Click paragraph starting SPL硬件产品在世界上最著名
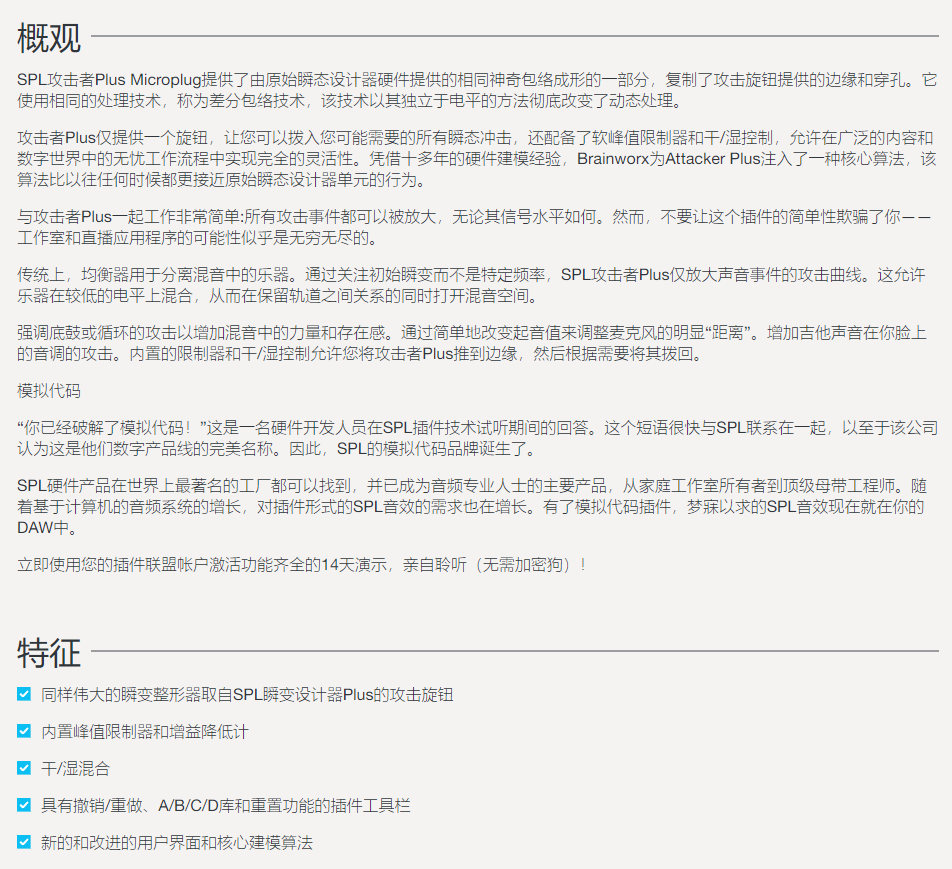This screenshot has height=869, width=952. pyautogui.click(x=472, y=506)
